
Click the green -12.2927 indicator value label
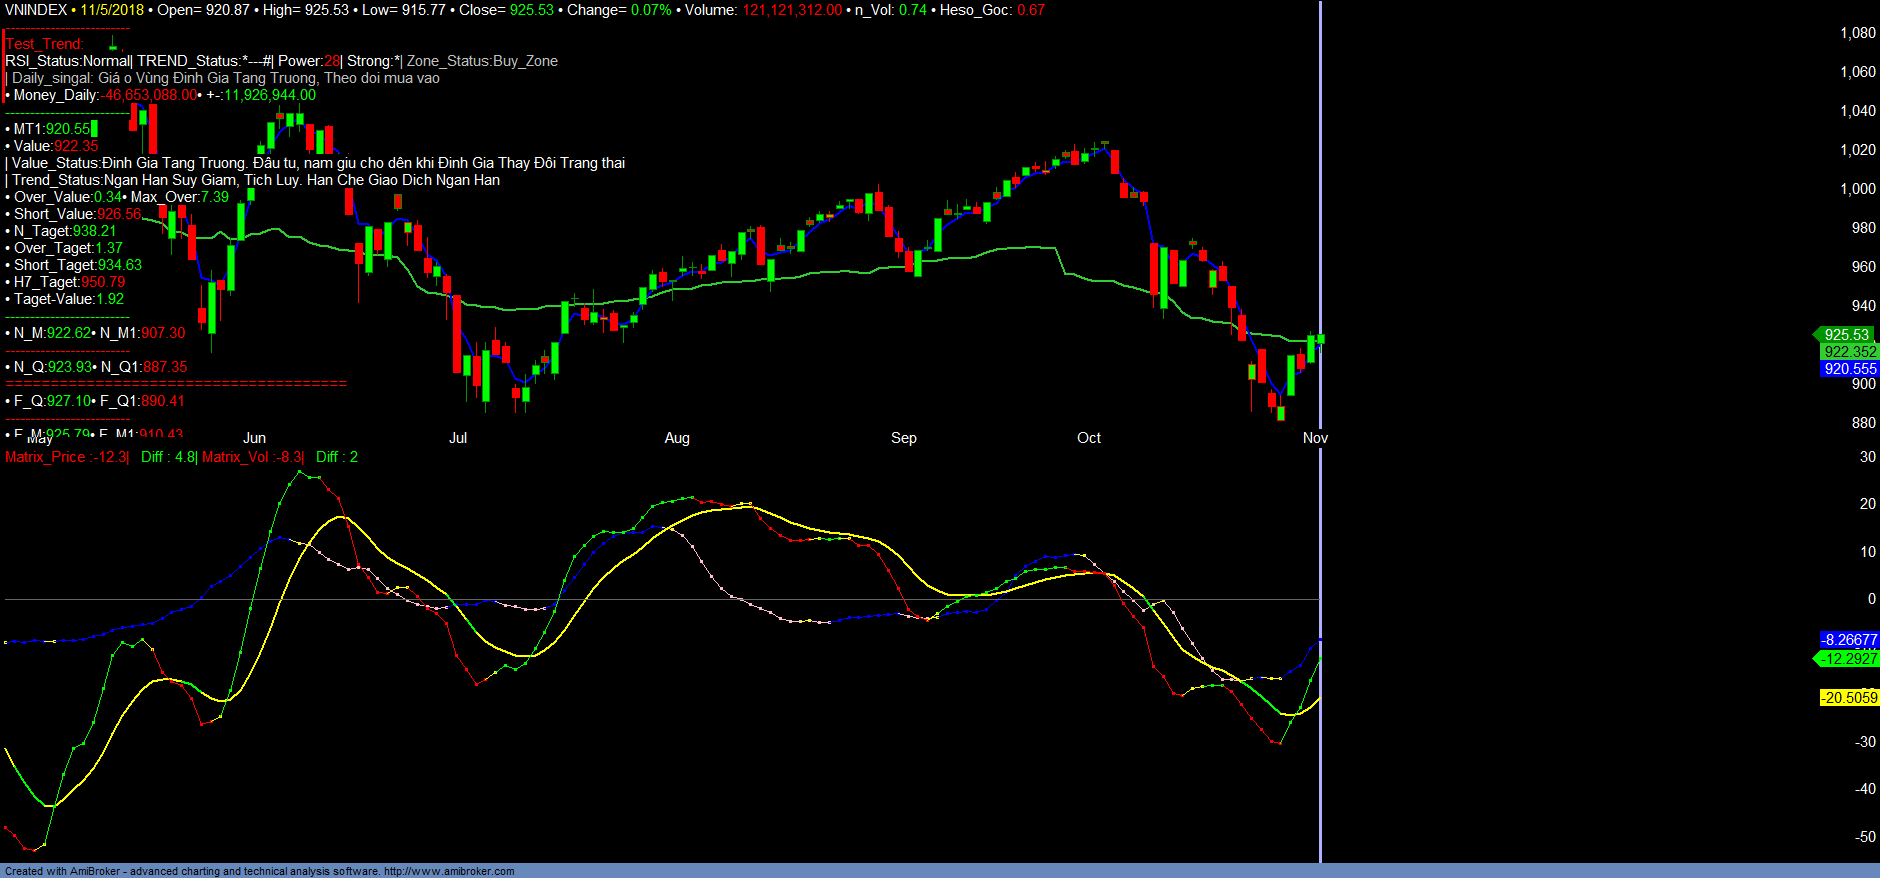click(x=1847, y=659)
